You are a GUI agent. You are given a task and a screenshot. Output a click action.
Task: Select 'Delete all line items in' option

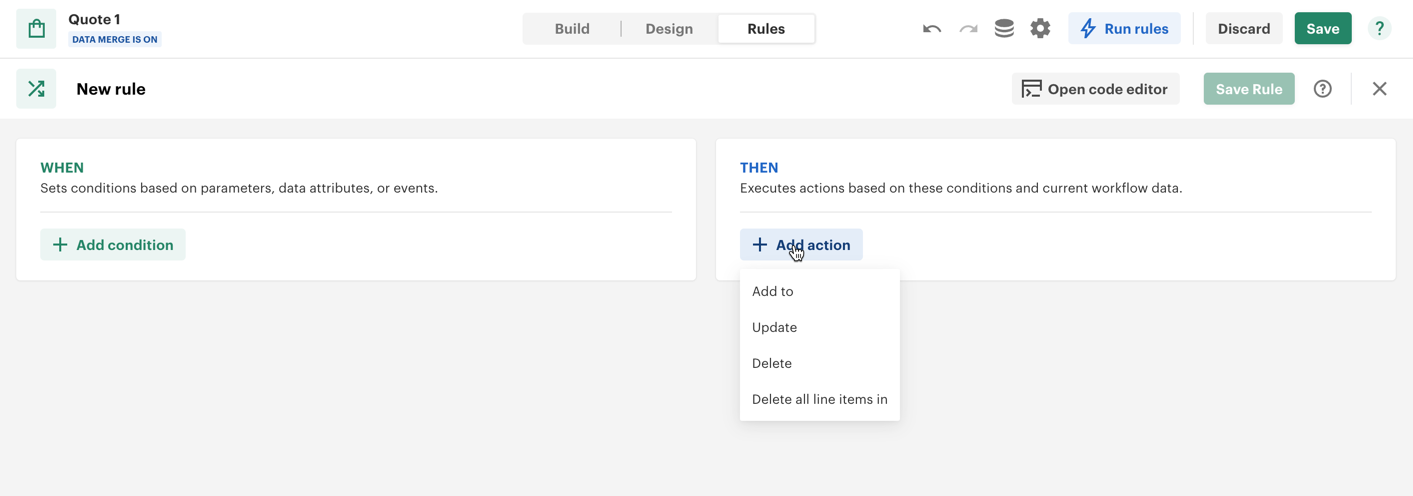click(819, 399)
